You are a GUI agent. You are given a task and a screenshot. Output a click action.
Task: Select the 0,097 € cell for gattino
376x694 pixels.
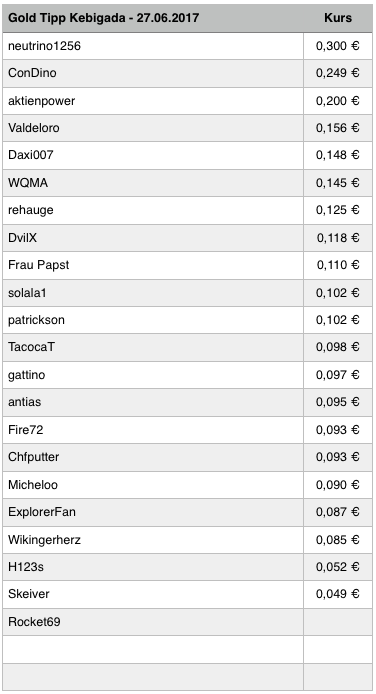click(338, 375)
